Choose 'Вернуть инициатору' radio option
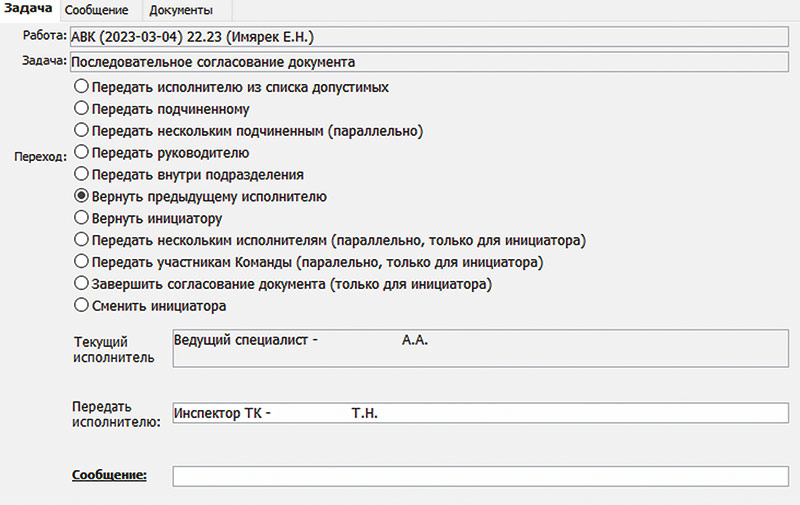Viewport: 800px width, 505px height. pos(82,218)
